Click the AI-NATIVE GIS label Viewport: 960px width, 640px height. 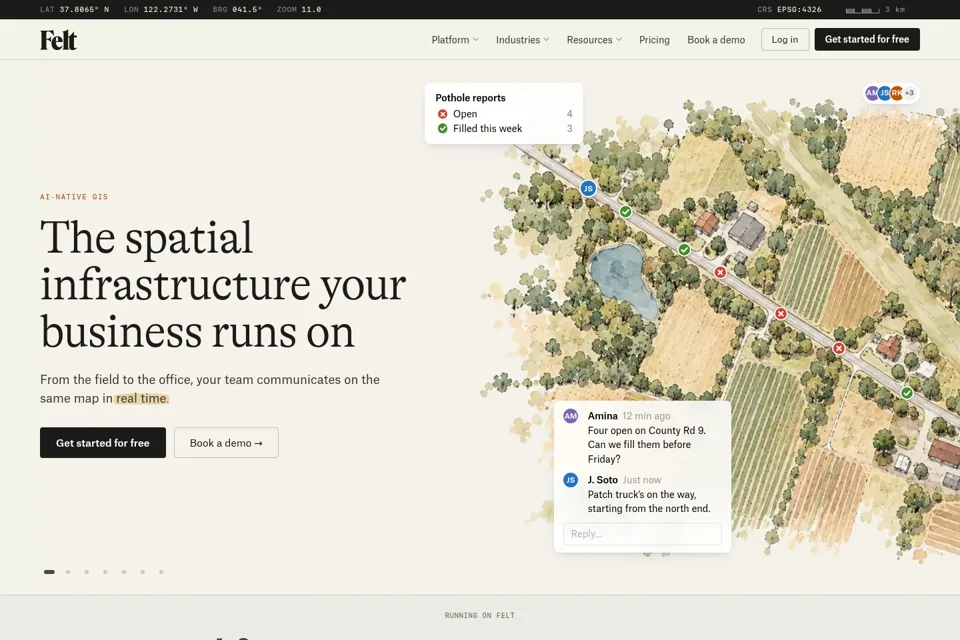click(x=73, y=197)
